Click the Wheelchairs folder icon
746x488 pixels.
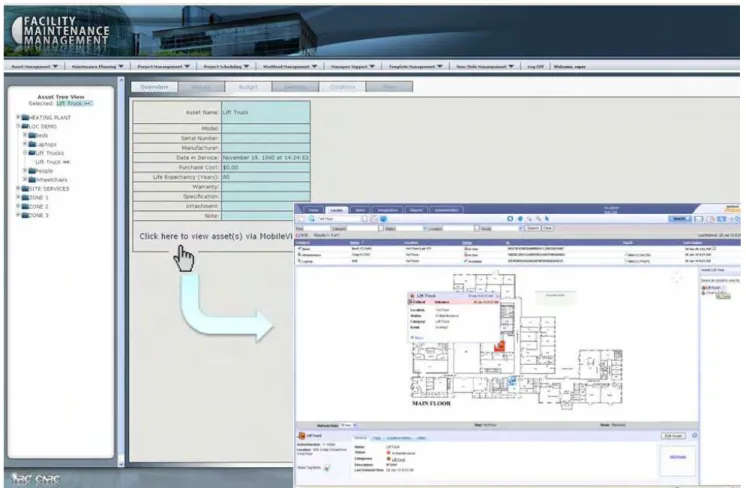pos(32,180)
